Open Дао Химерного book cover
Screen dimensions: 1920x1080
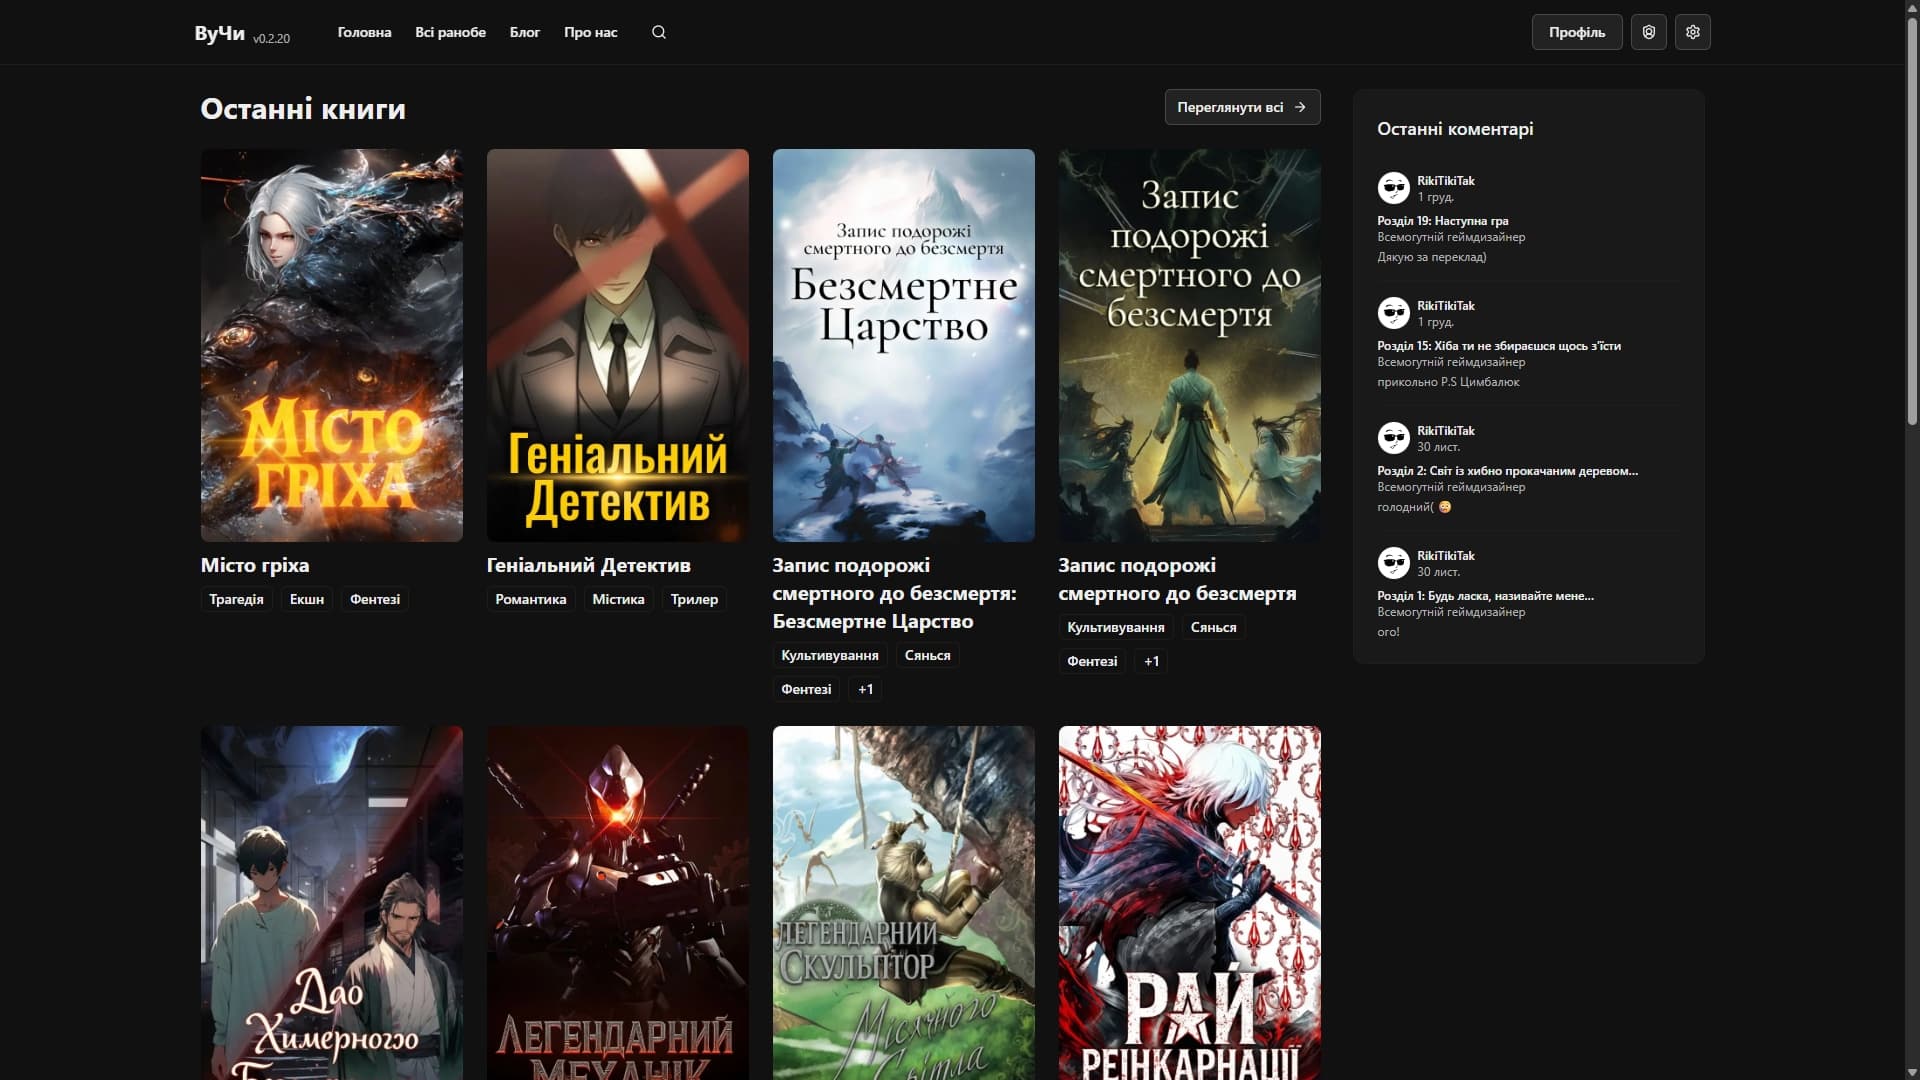pos(332,903)
